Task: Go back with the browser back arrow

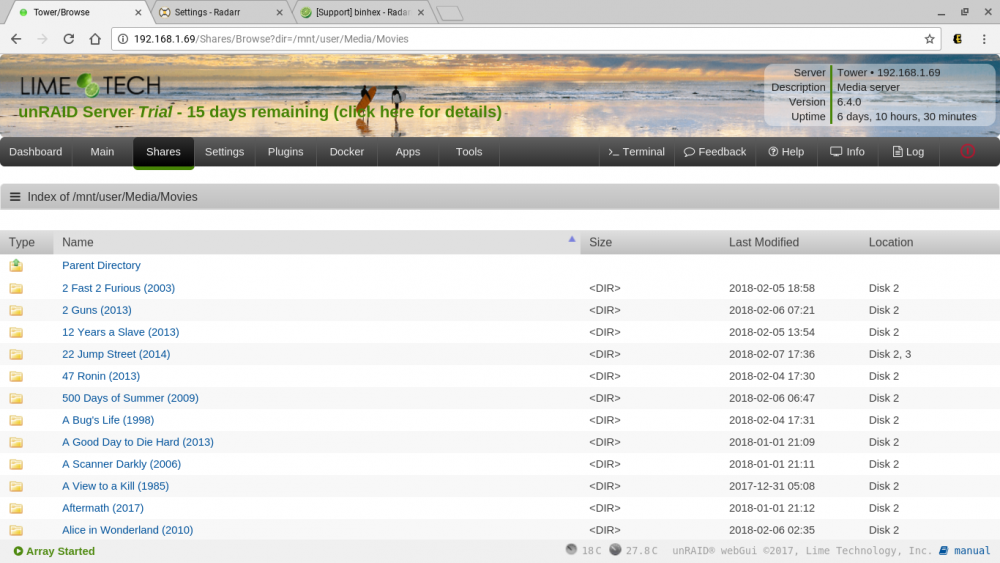Action: pyautogui.click(x=16, y=39)
